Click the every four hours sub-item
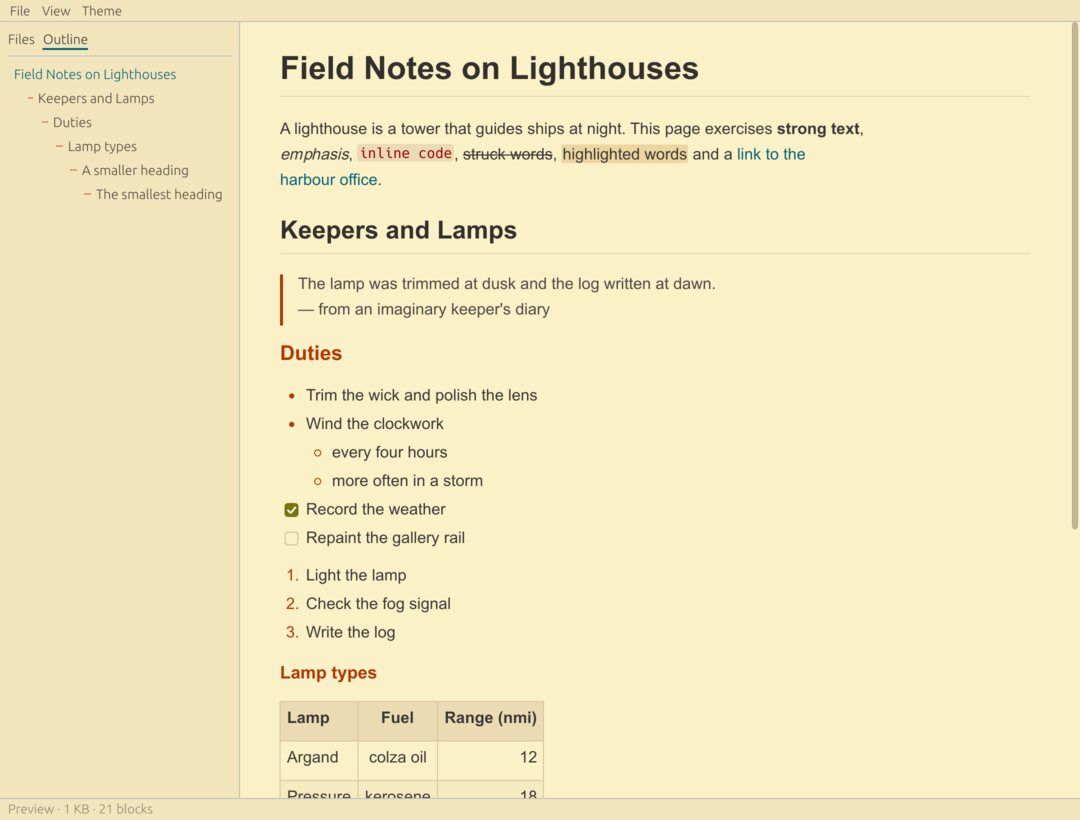Image resolution: width=1080 pixels, height=820 pixels. click(389, 452)
